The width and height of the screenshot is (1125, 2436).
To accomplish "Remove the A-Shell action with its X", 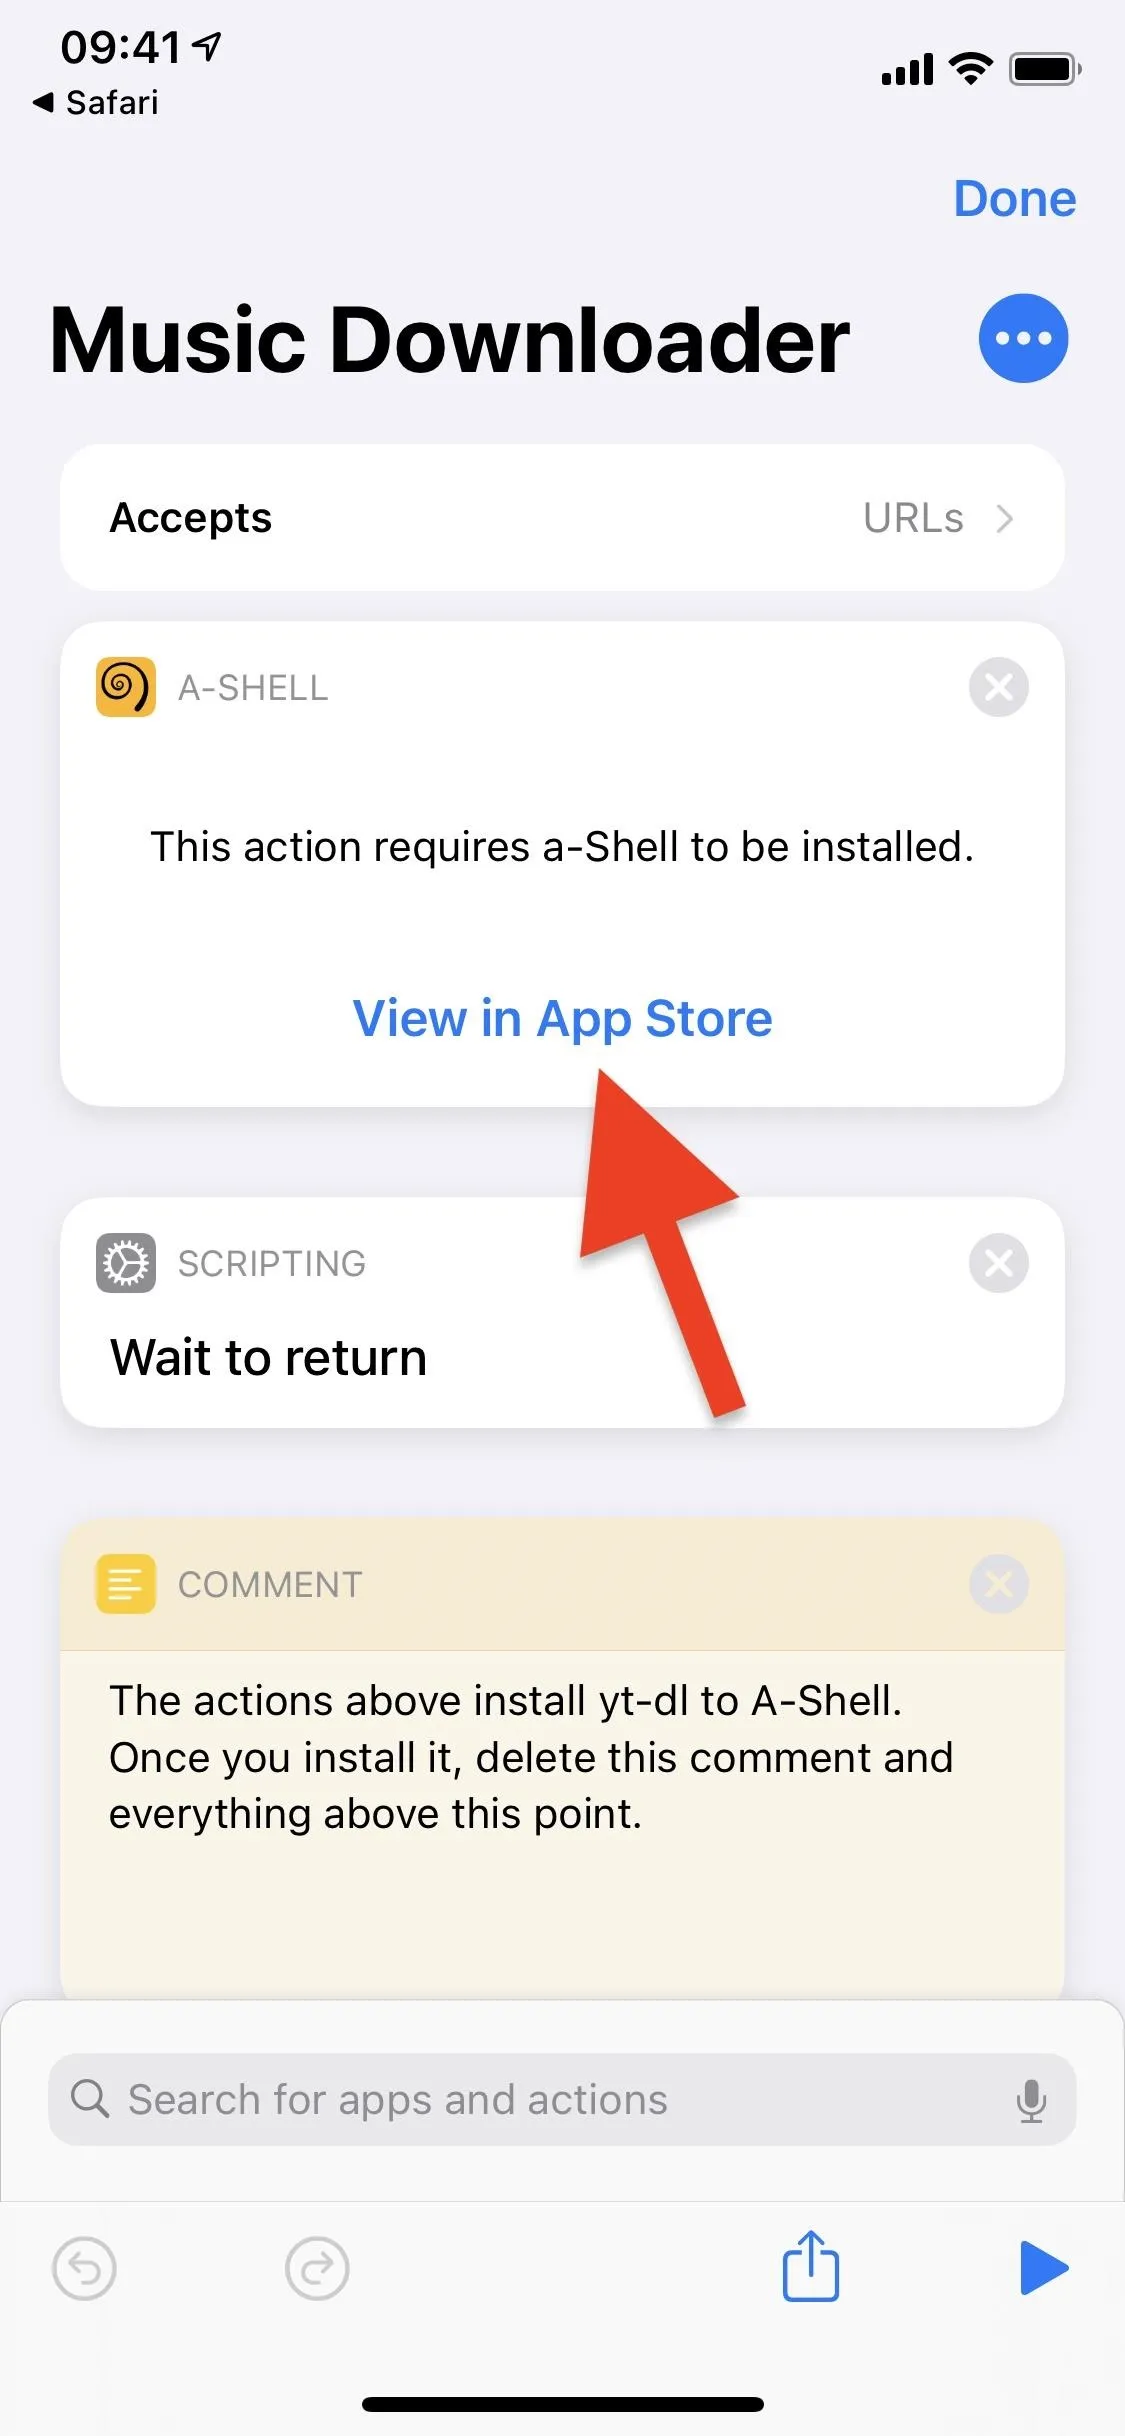I will pos(998,687).
